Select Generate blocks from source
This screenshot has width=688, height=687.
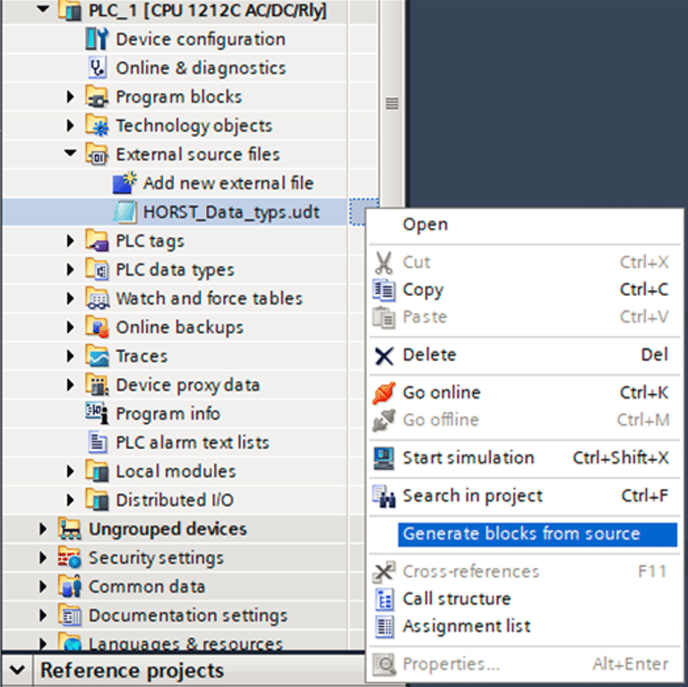tap(521, 534)
